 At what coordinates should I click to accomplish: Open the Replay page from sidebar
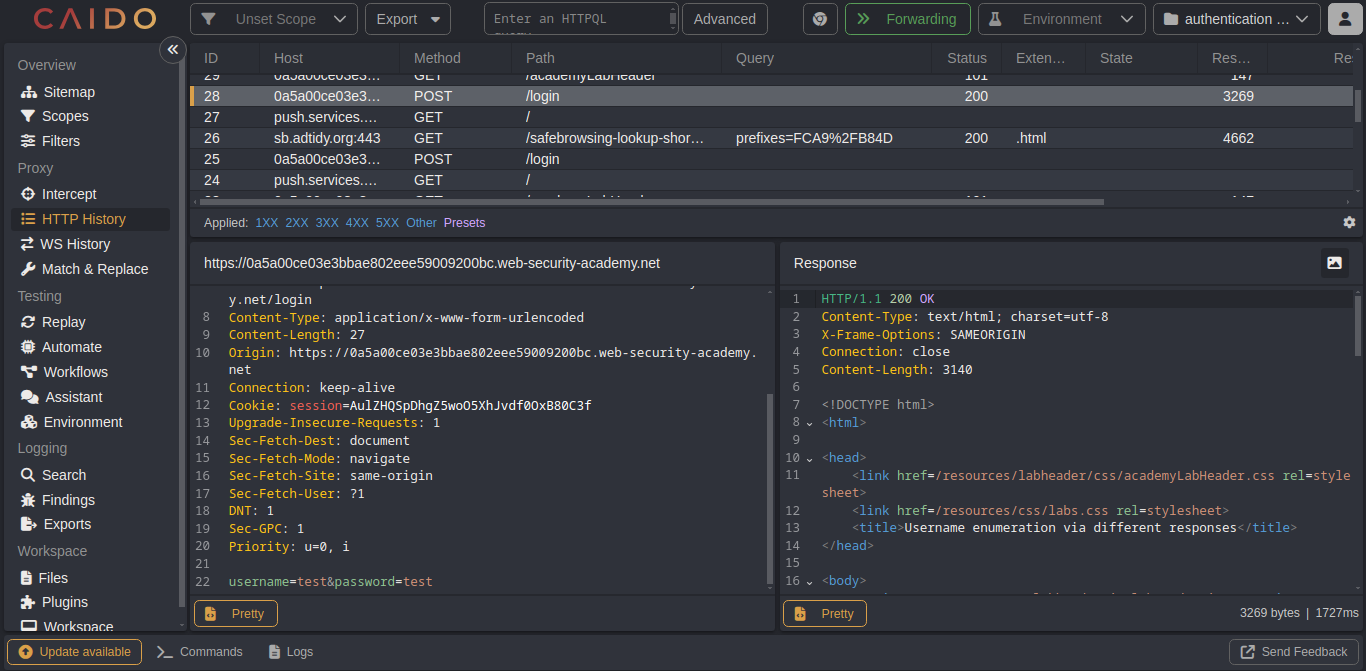tap(63, 322)
